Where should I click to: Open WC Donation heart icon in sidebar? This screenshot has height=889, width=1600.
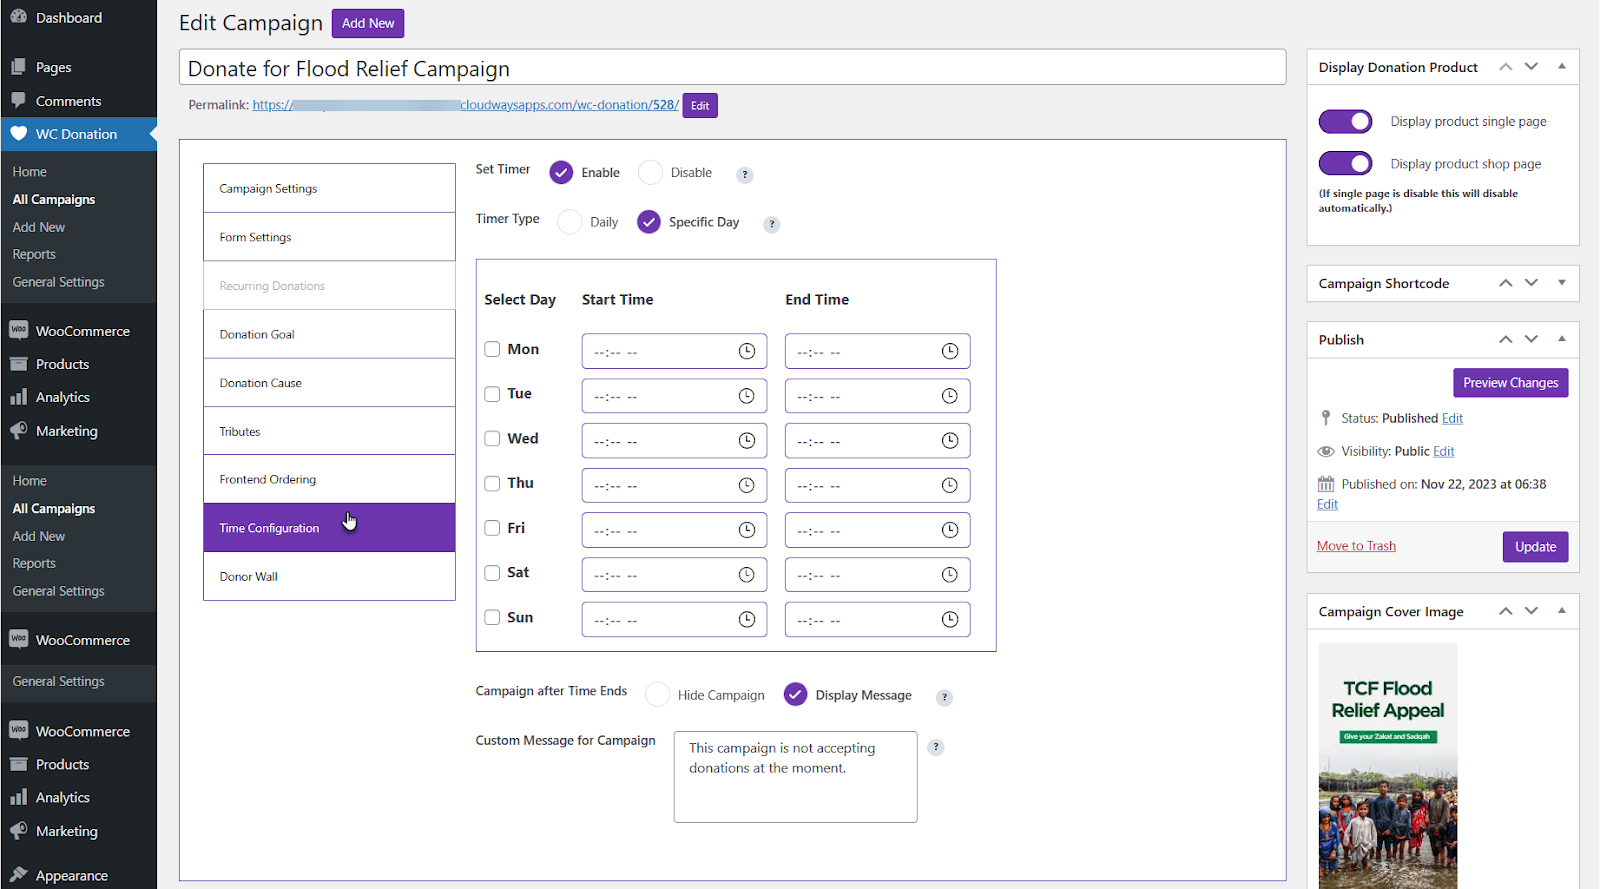19,134
